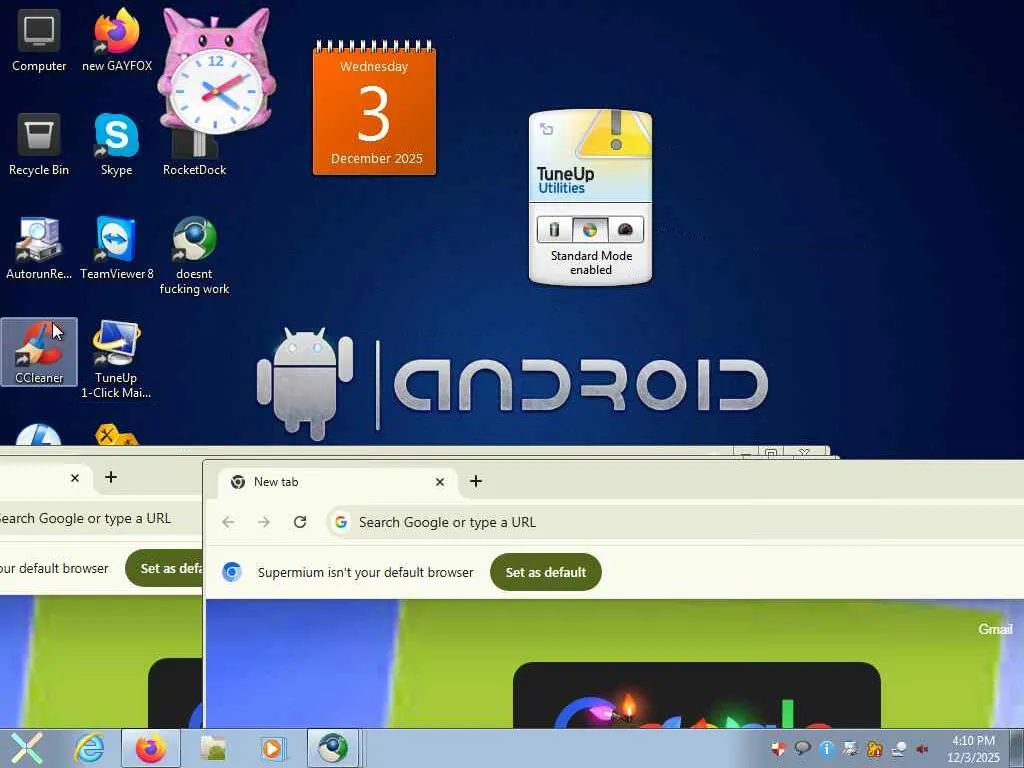Click the blue info tray icon
1024x768 pixels.
tap(826, 748)
